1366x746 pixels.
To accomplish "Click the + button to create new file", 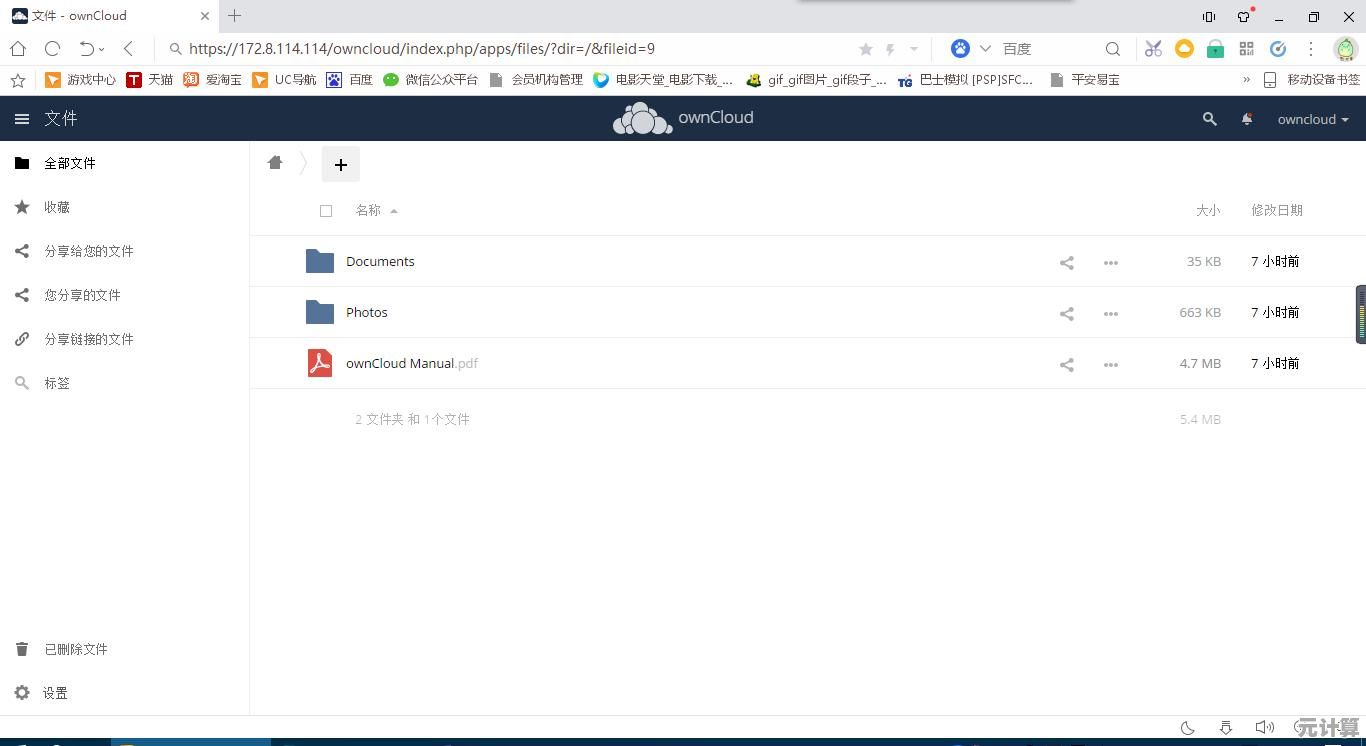I will [x=341, y=164].
